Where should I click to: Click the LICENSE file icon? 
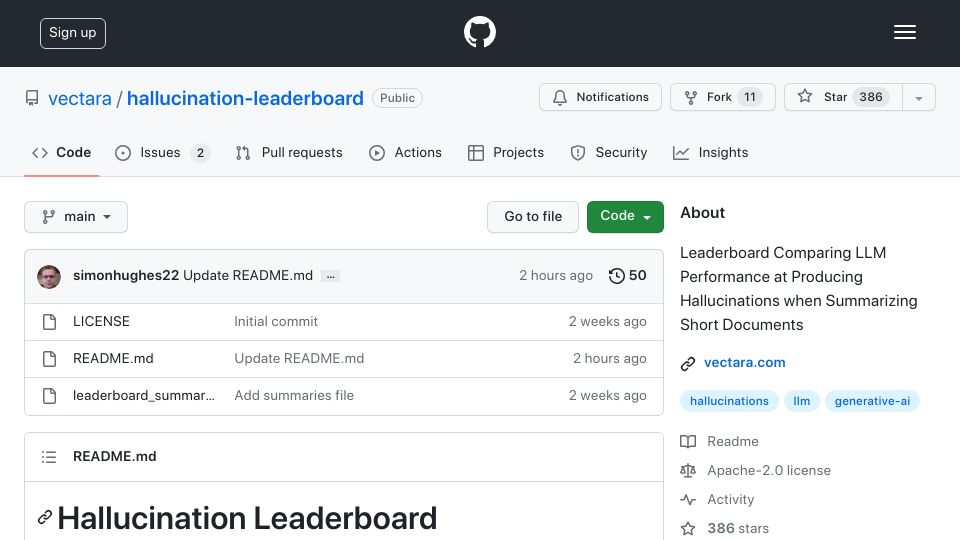point(50,322)
